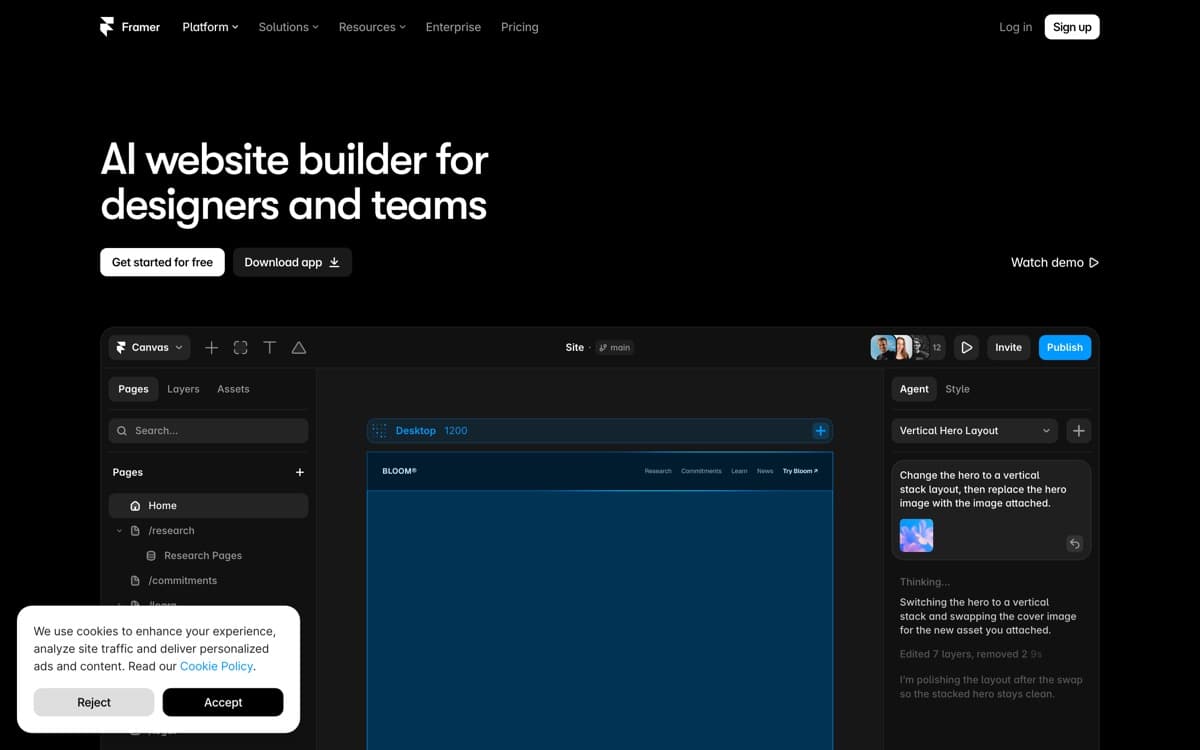This screenshot has width=1200, height=750.
Task: Click the breakpoint grid handle icon
Action: 379,430
